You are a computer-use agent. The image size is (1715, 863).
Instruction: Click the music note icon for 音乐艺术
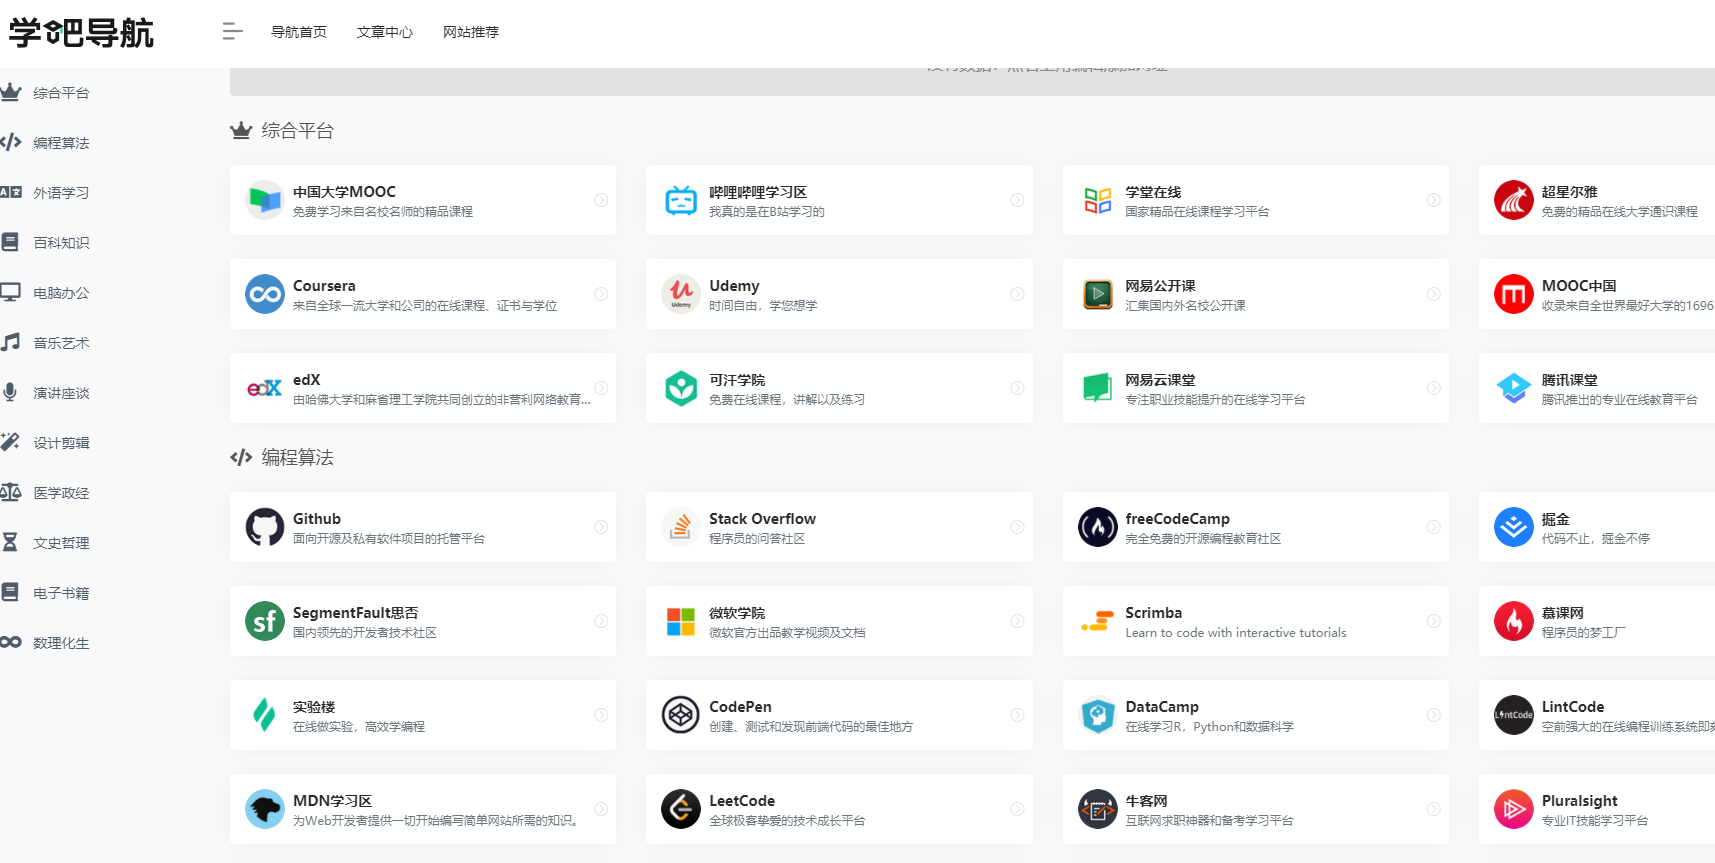pos(10,342)
